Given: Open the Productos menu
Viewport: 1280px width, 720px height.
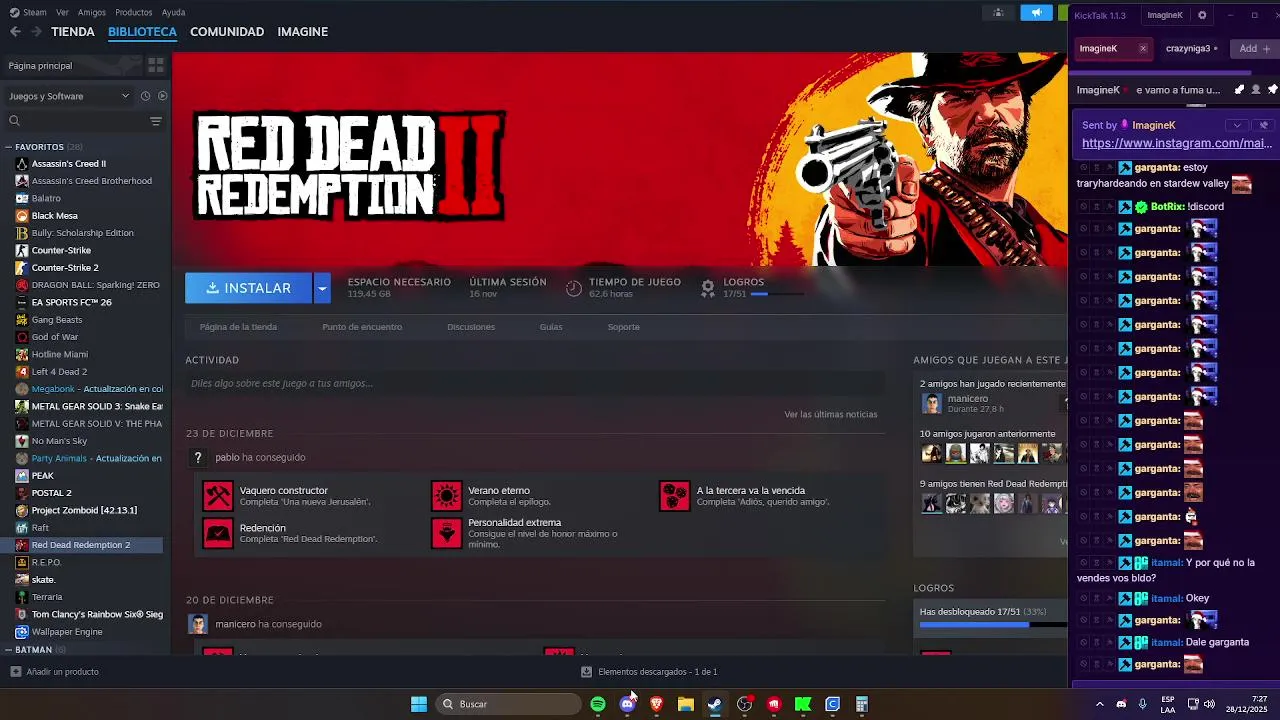Looking at the screenshot, I should click(x=134, y=12).
